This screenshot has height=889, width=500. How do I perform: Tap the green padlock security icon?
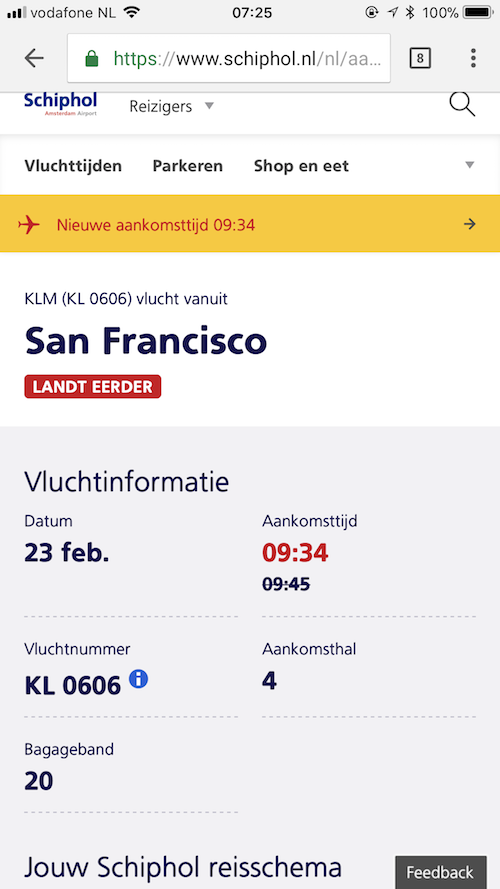(x=91, y=58)
